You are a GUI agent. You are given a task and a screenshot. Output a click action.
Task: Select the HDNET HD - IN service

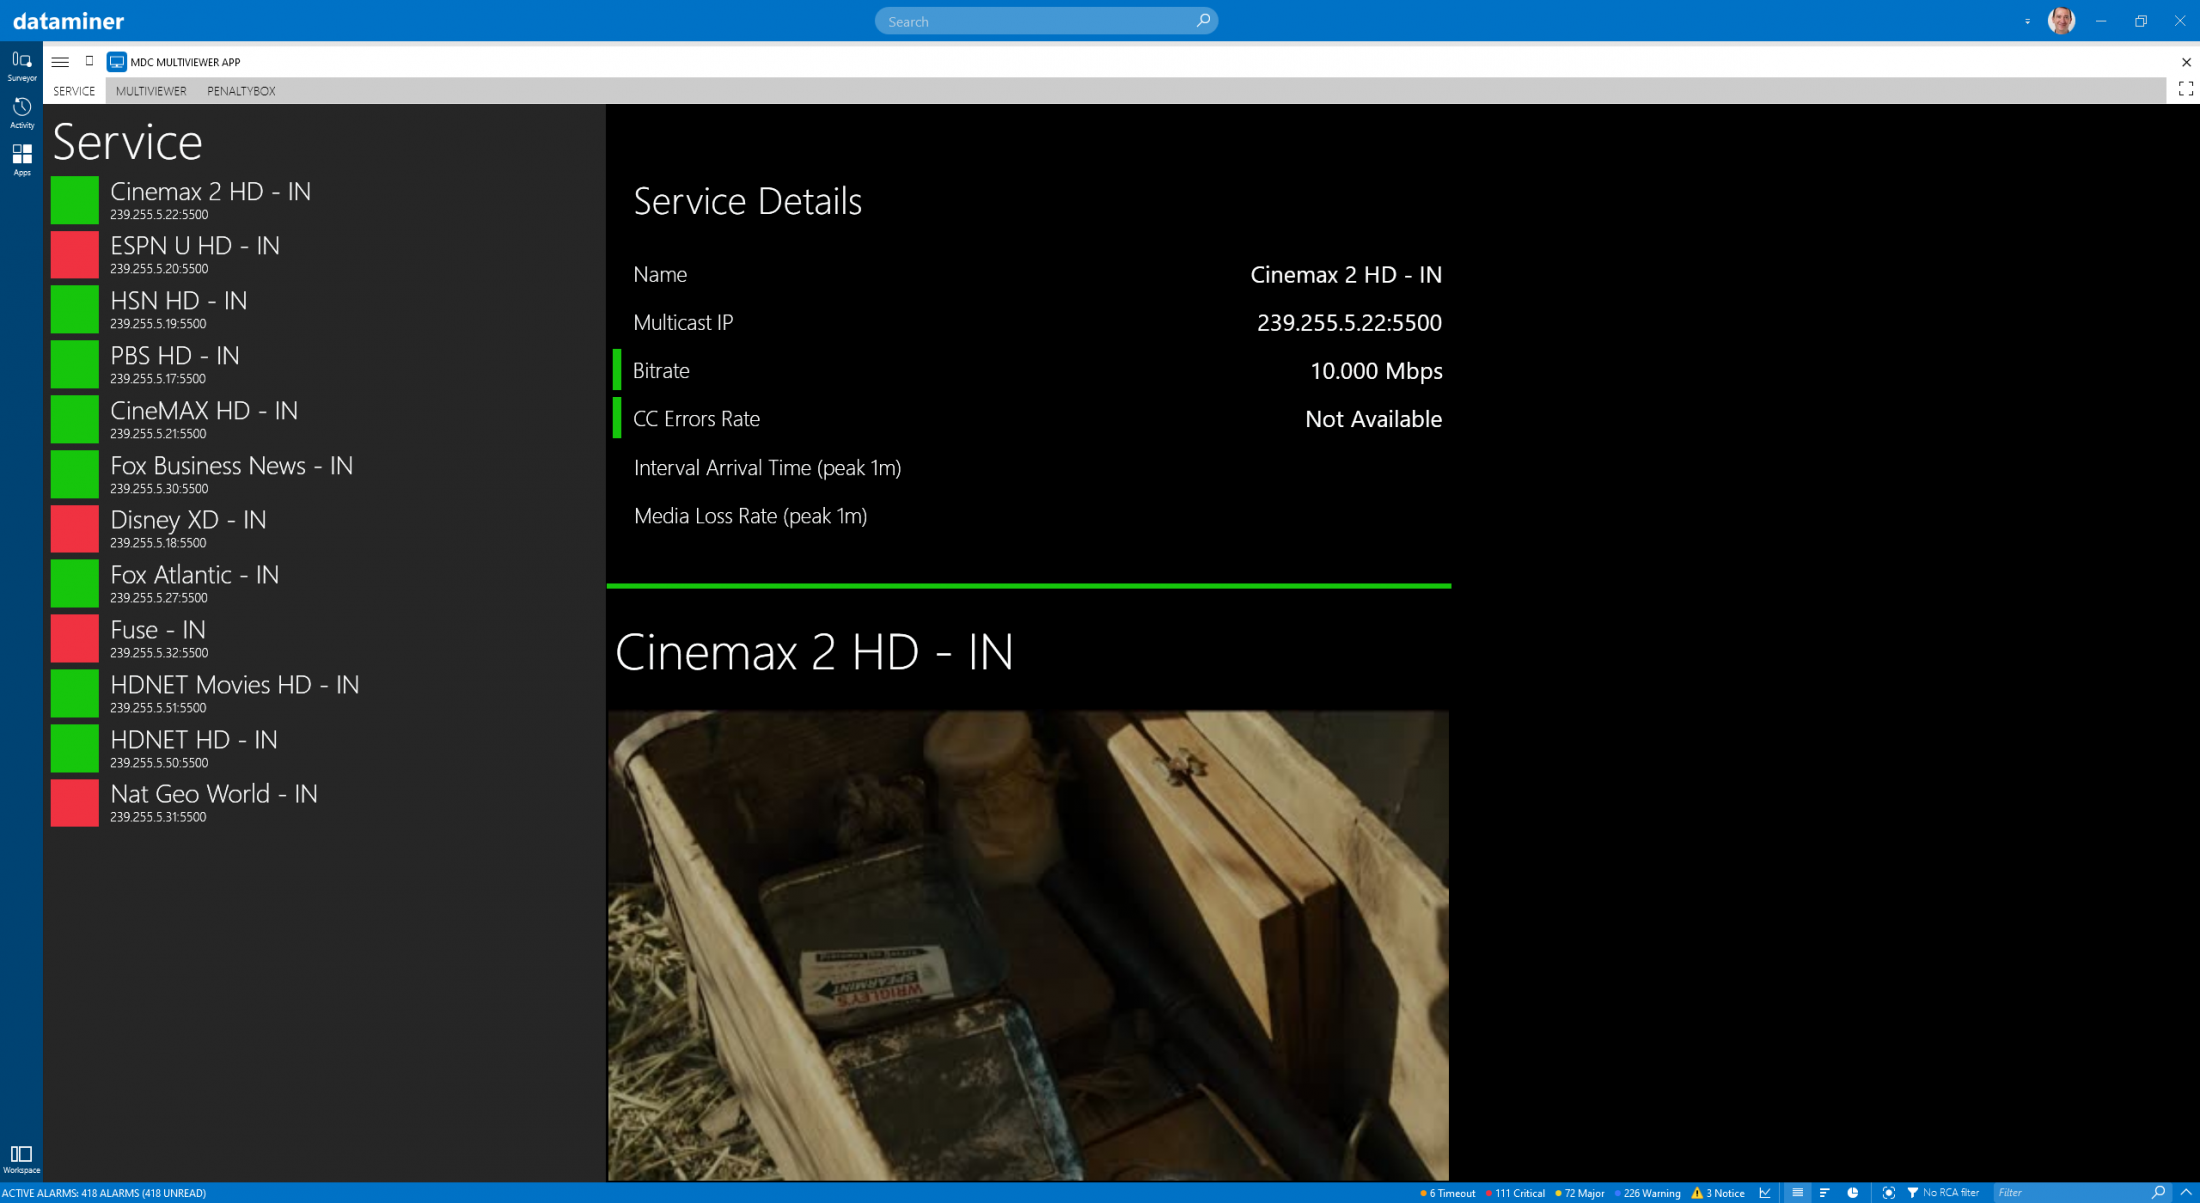click(x=325, y=749)
